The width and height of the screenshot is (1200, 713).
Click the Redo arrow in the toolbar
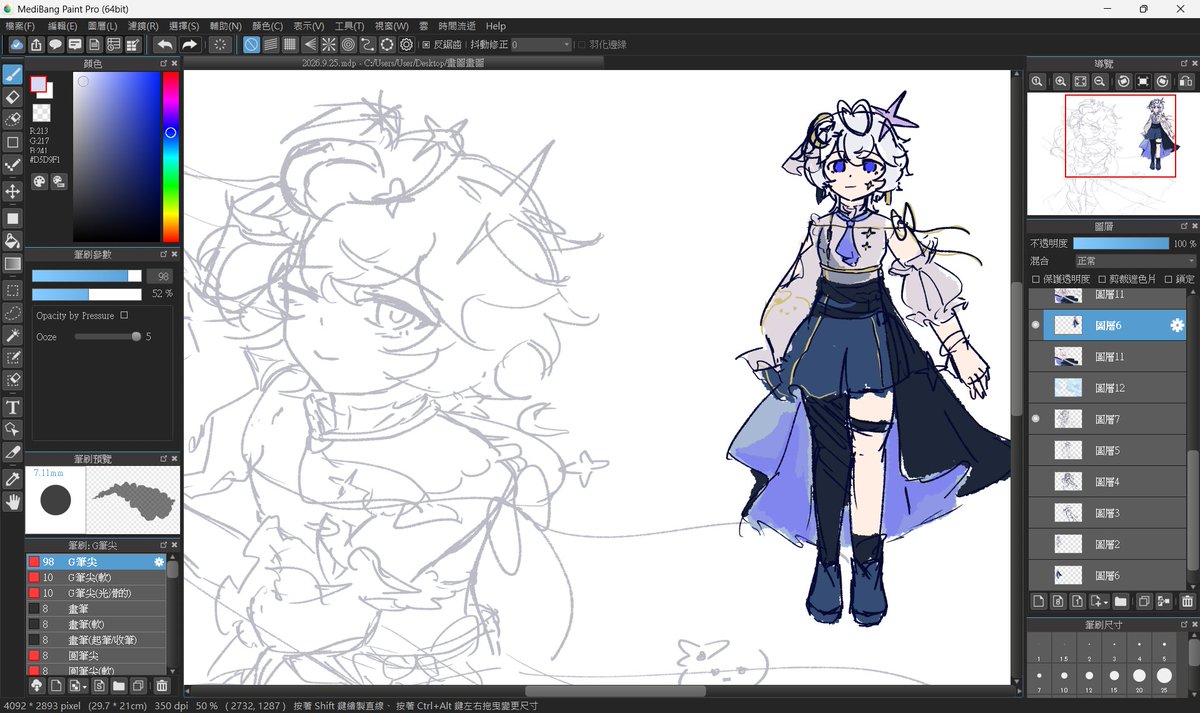(x=189, y=44)
